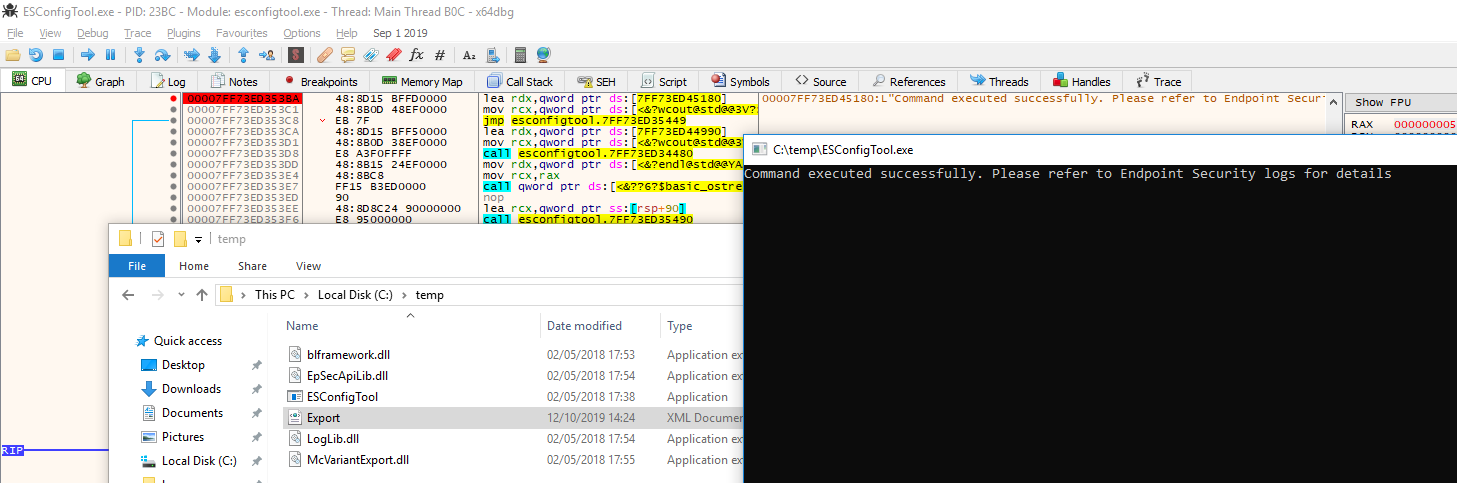Open the Quick Access Toolbar customize dropdown
This screenshot has width=1457, height=483.
click(198, 239)
